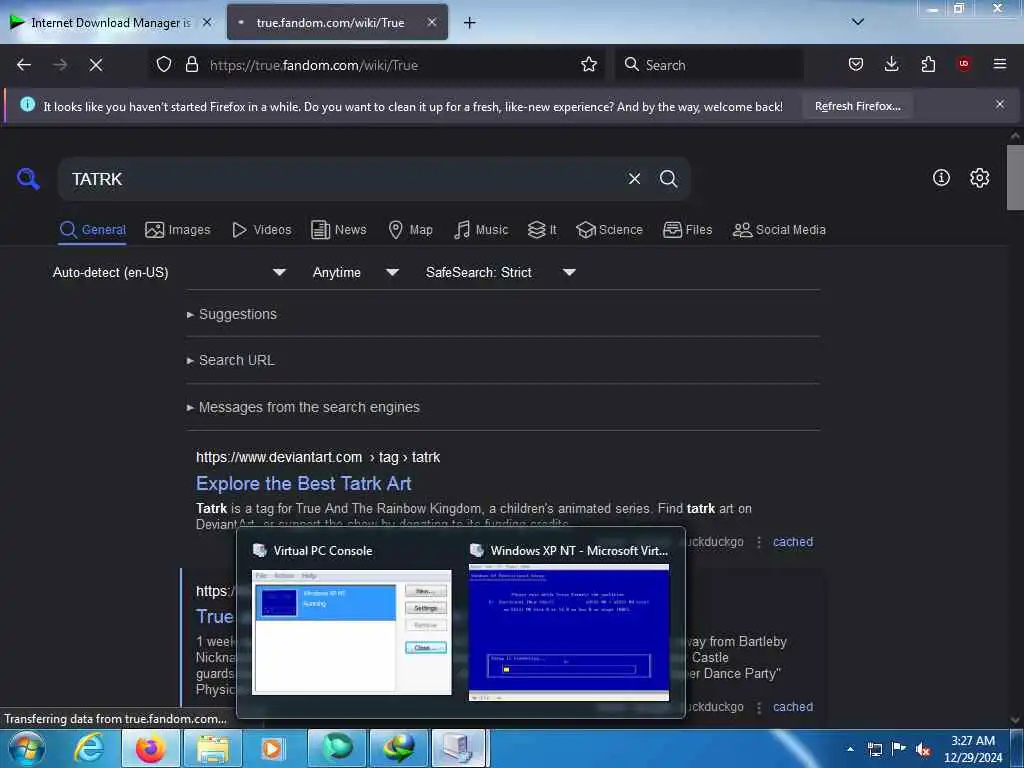Screen dimensions: 1024x768
Task: Open search preferences gear icon
Action: point(979,178)
